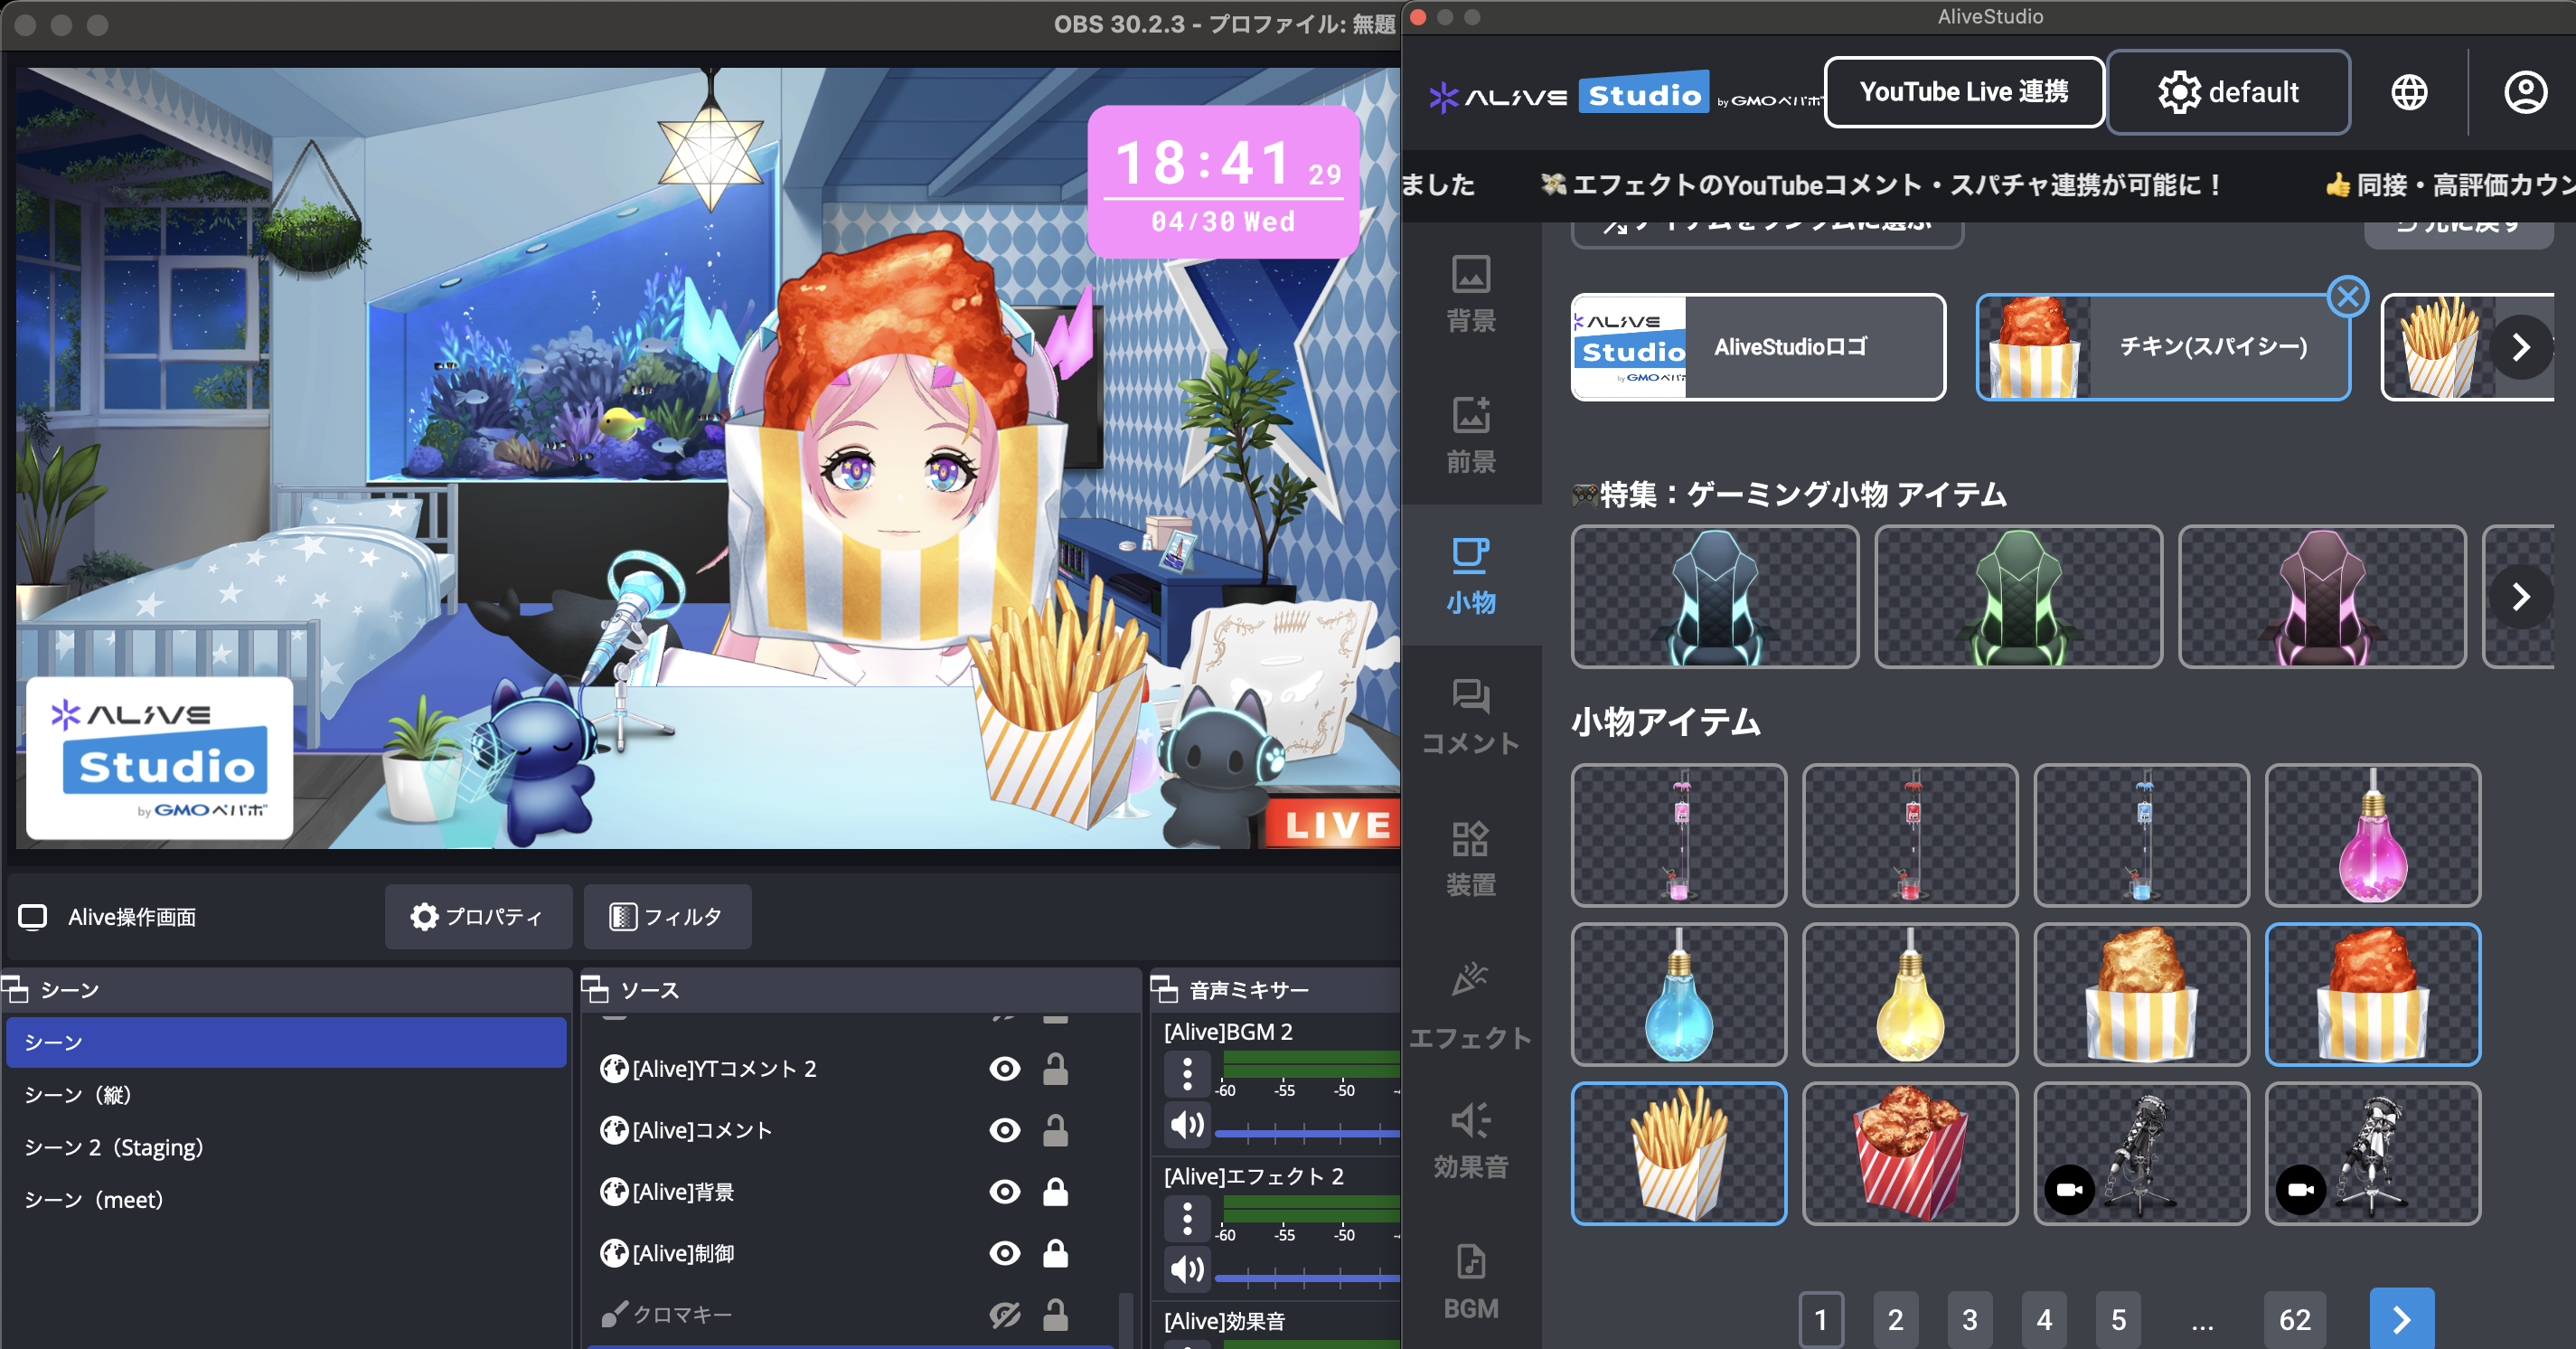The image size is (2576, 1349).
Task: Go to page 2 of items
Action: click(1895, 1319)
